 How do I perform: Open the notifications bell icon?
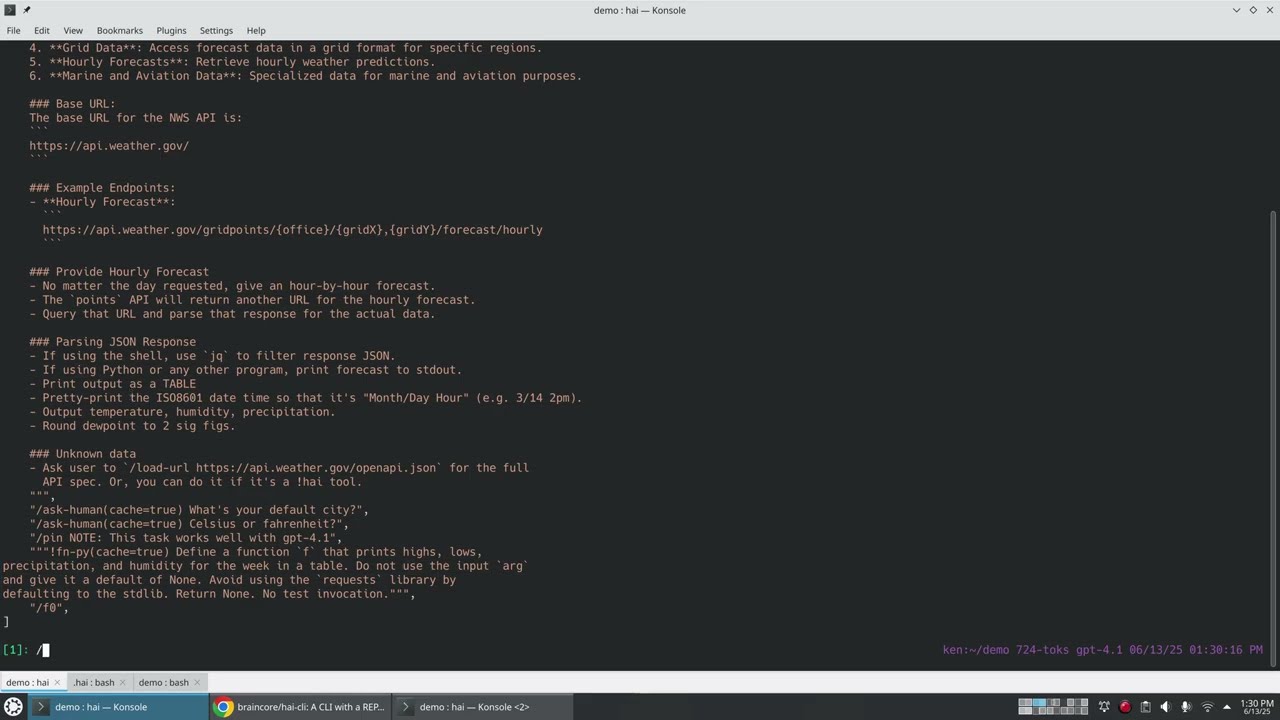tap(1105, 707)
